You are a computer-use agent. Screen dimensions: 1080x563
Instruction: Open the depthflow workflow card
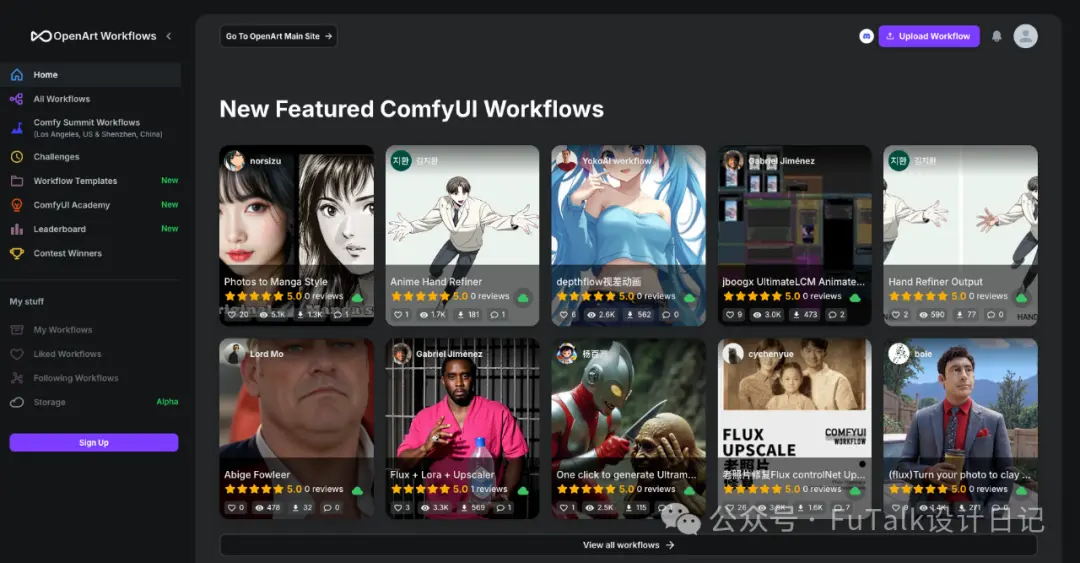pos(628,235)
